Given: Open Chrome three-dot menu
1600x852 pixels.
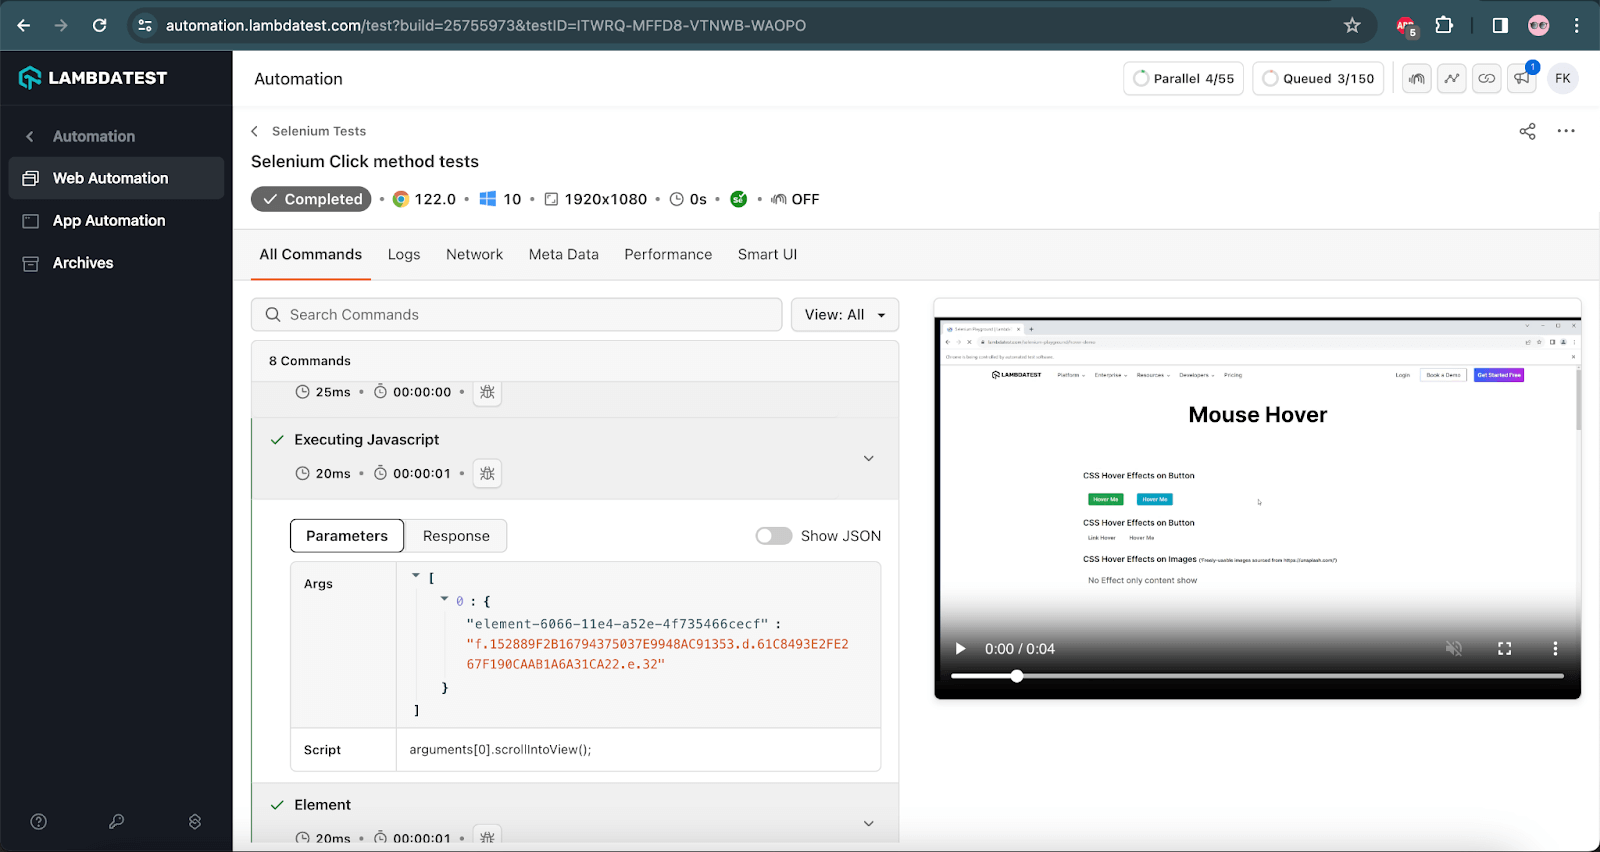Looking at the screenshot, I should coord(1577,25).
